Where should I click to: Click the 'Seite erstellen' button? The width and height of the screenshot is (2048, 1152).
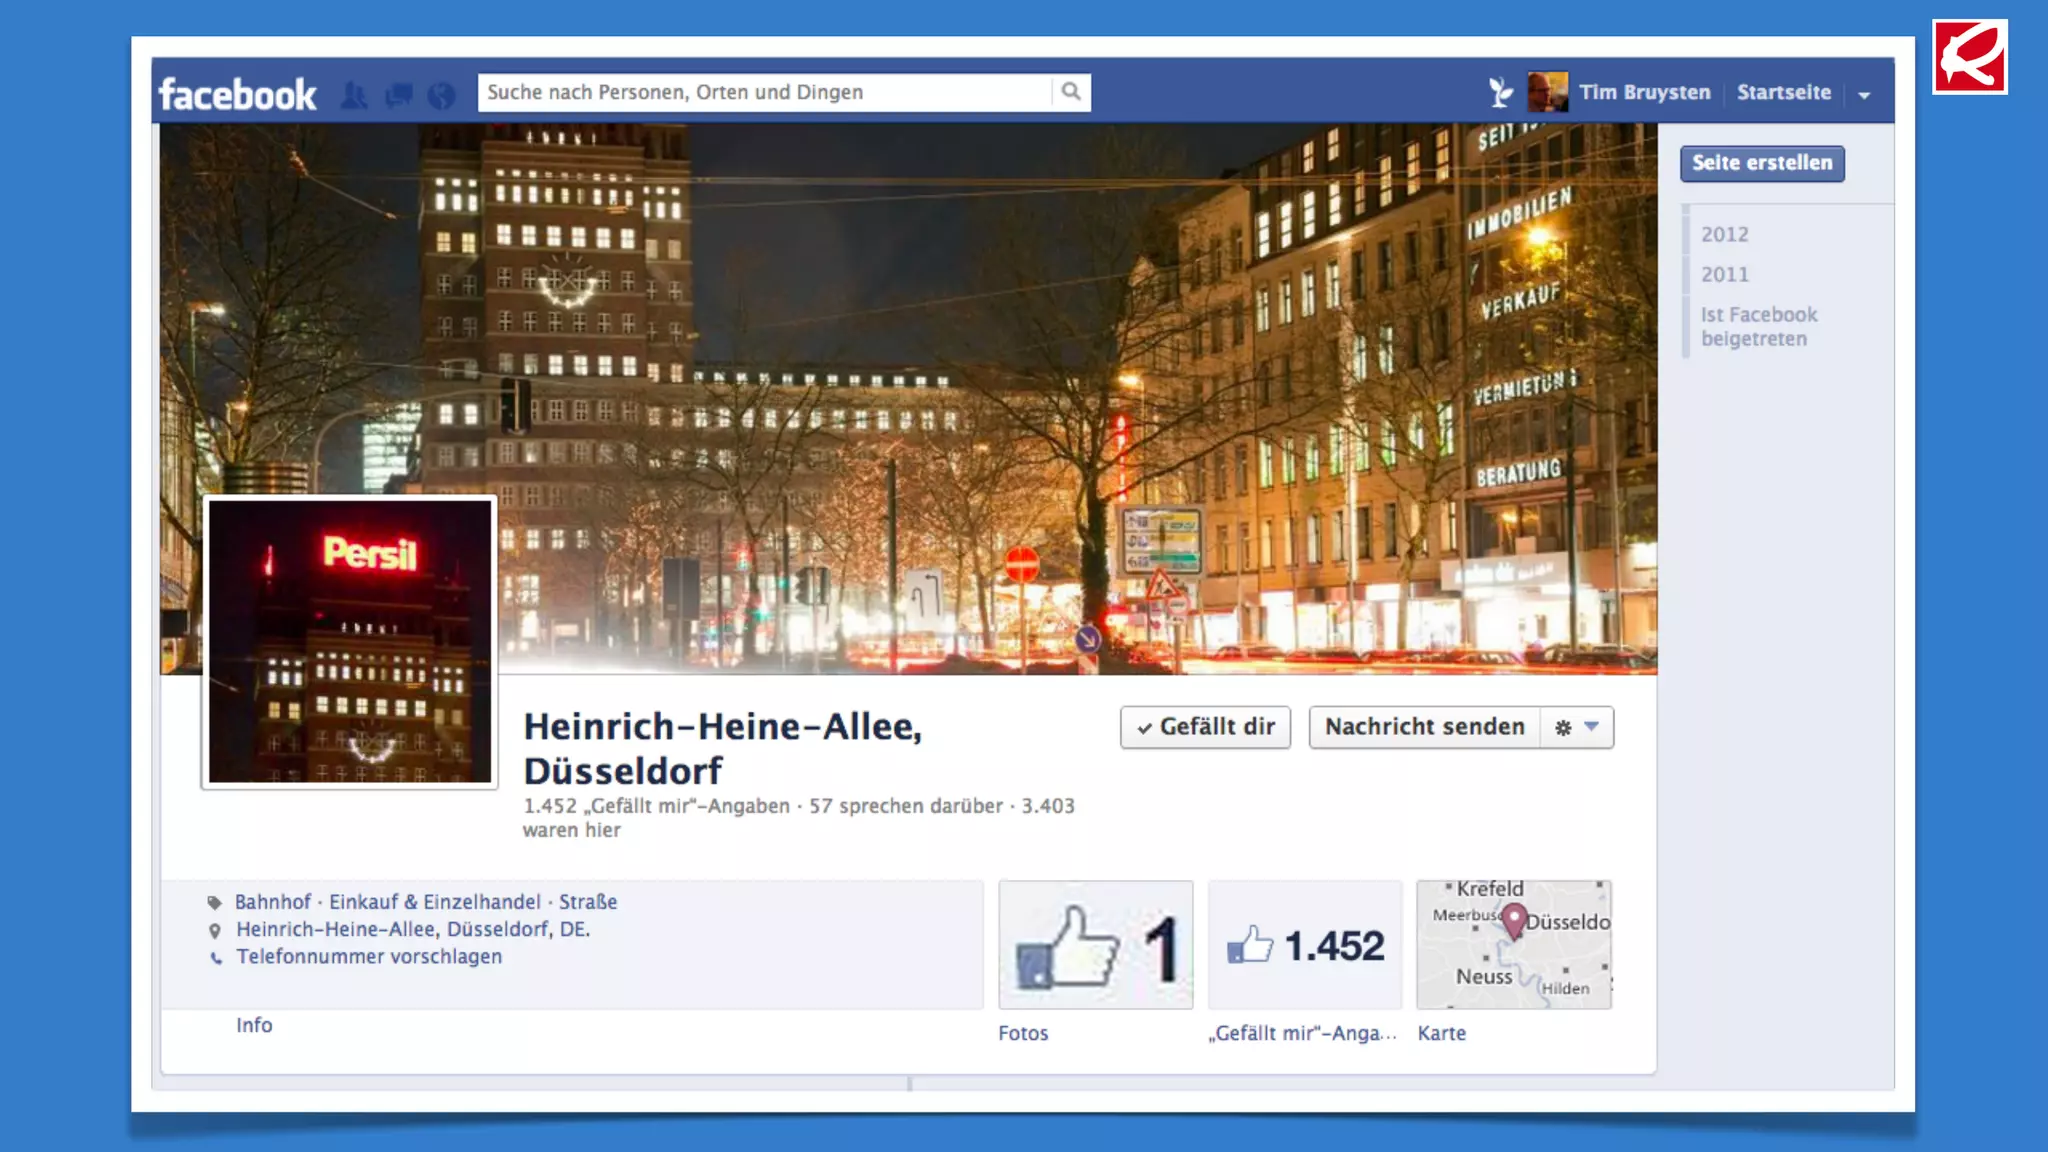[x=1762, y=163]
